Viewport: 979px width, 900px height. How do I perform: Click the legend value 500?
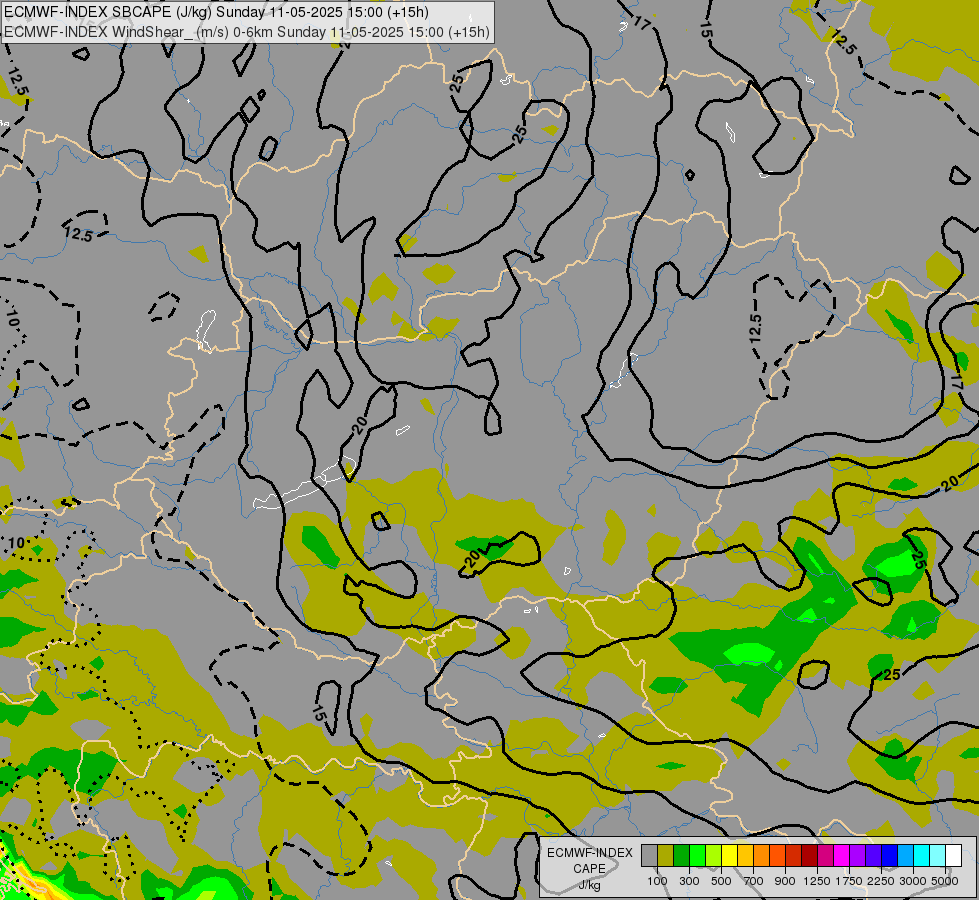[x=721, y=881]
